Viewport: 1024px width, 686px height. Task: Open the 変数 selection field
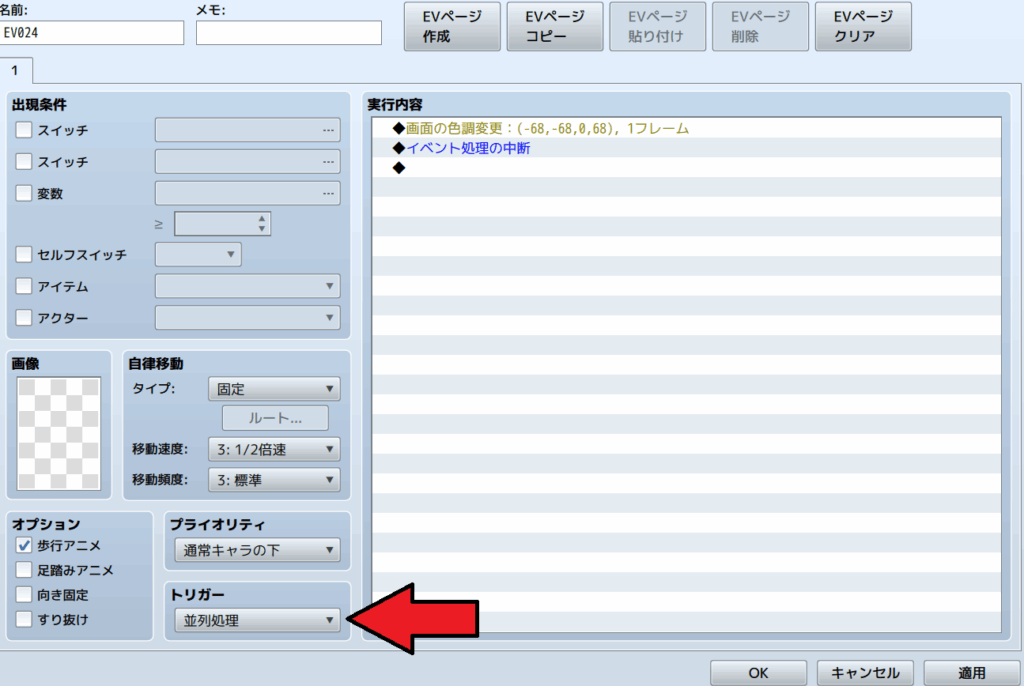(x=248, y=193)
